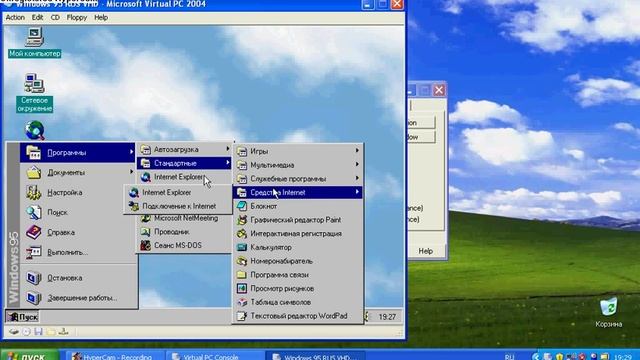The height and width of the screenshot is (360, 640).
Task: Select Средства Internet submenu
Action: [x=298, y=192]
